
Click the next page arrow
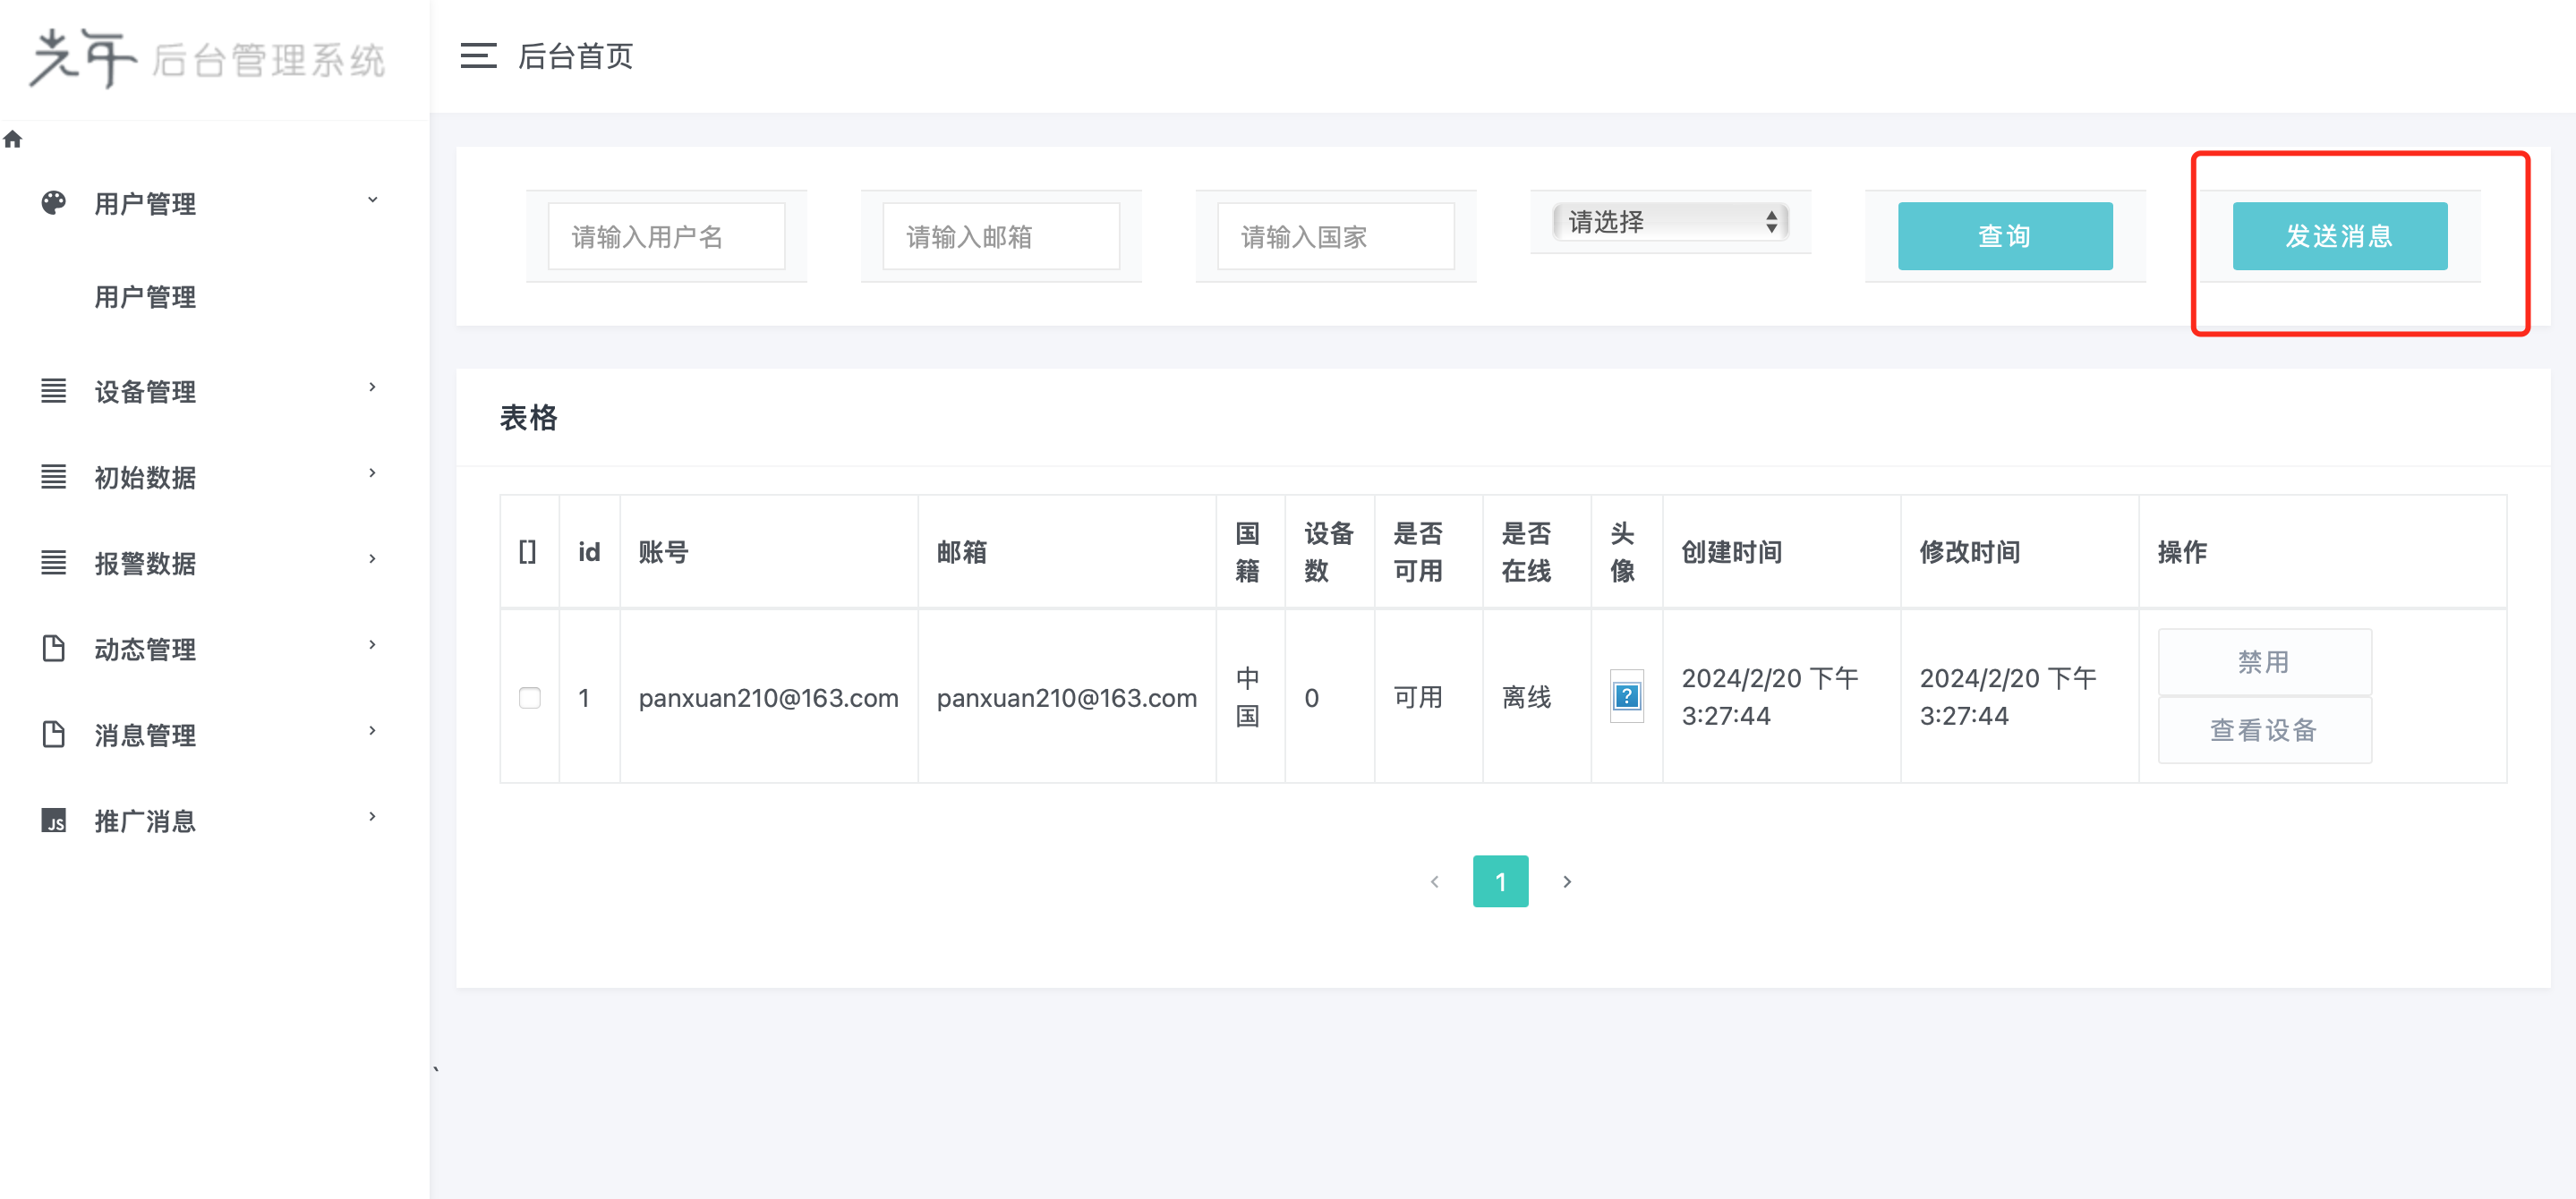(1567, 882)
